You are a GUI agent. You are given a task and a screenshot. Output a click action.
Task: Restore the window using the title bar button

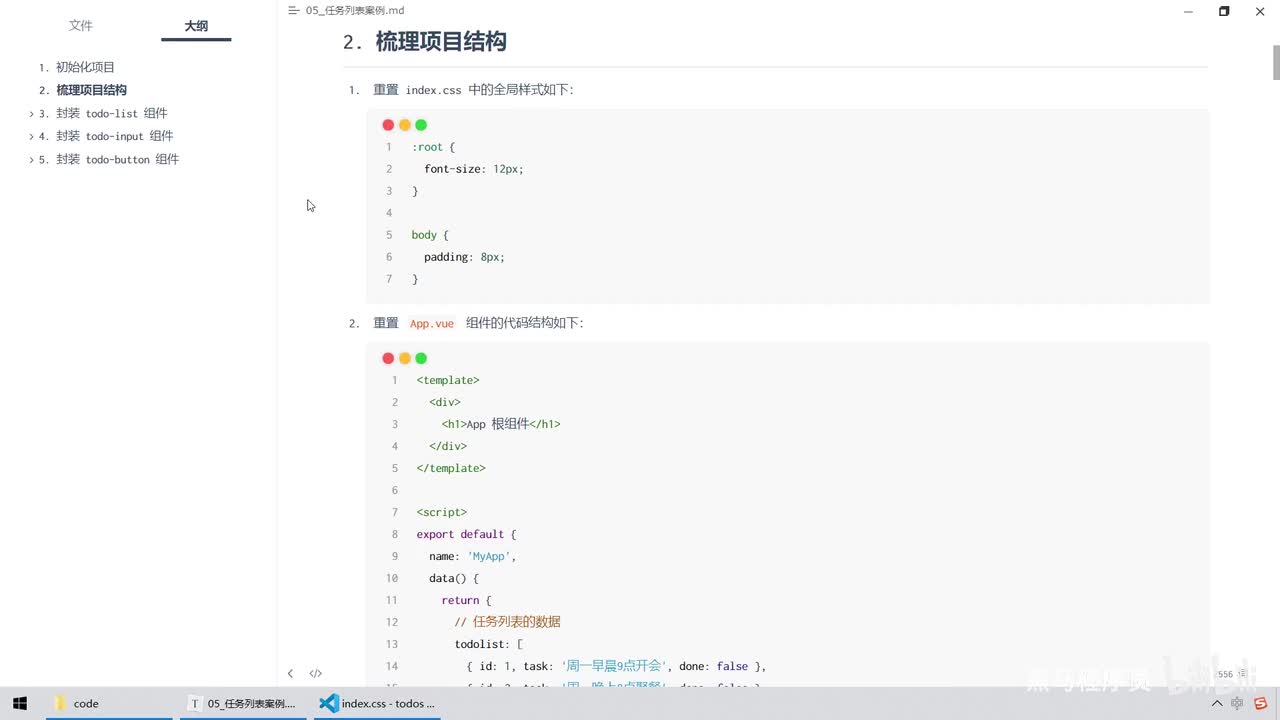coord(1224,11)
